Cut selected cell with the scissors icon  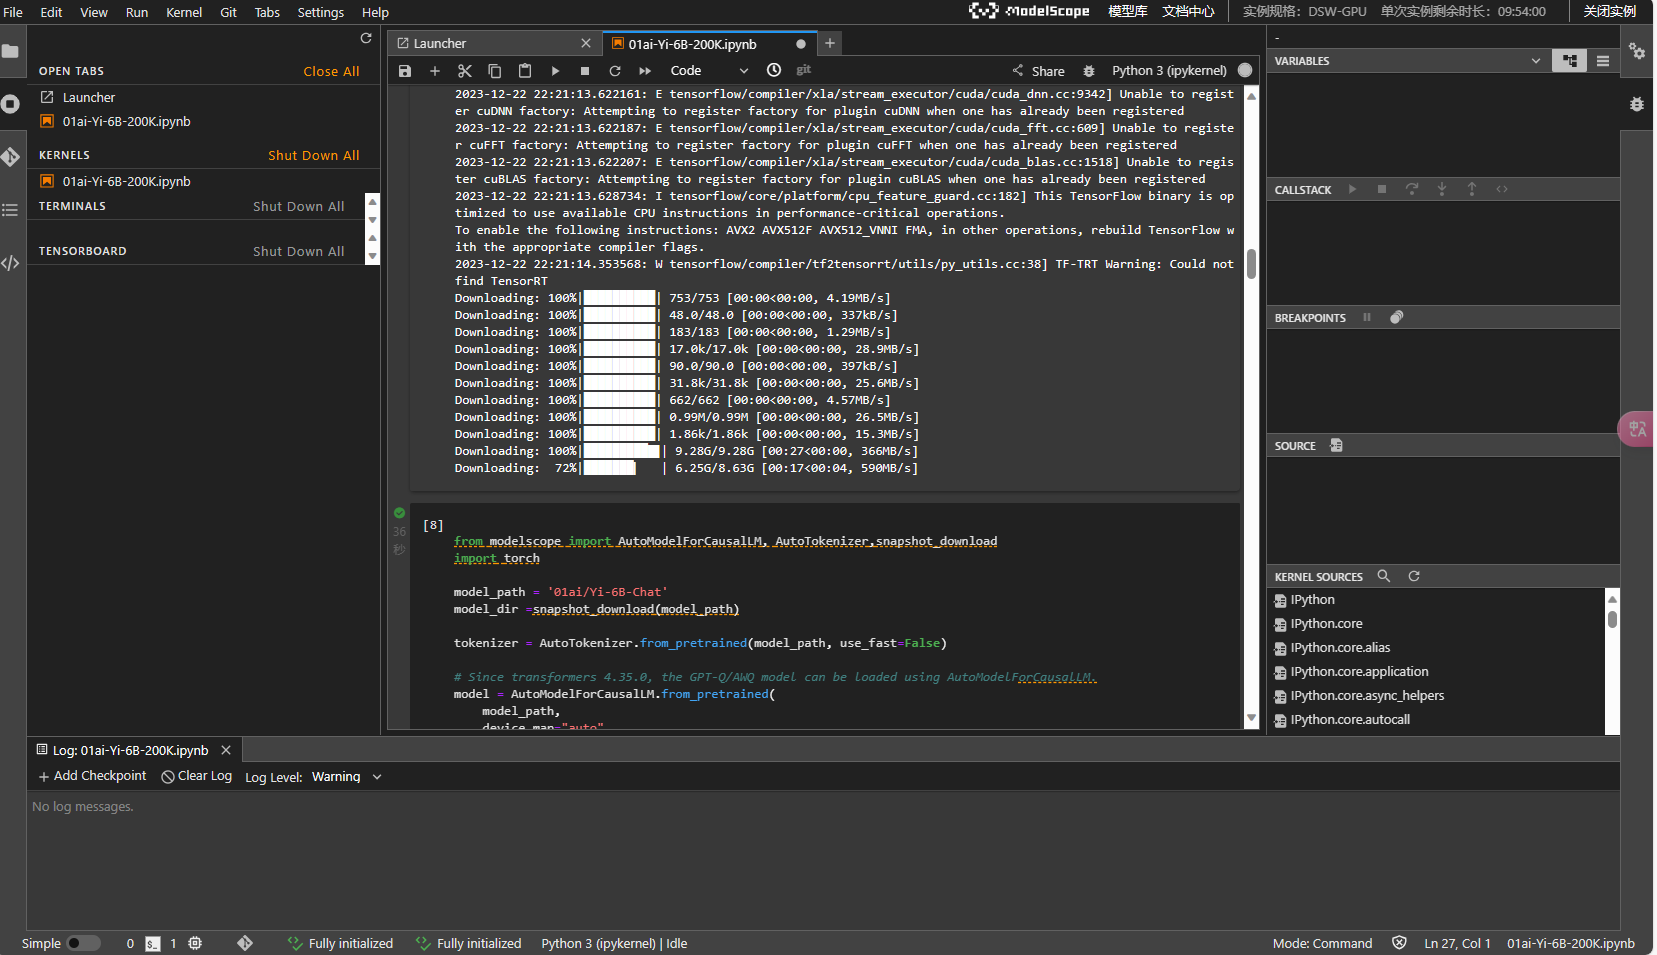click(465, 71)
